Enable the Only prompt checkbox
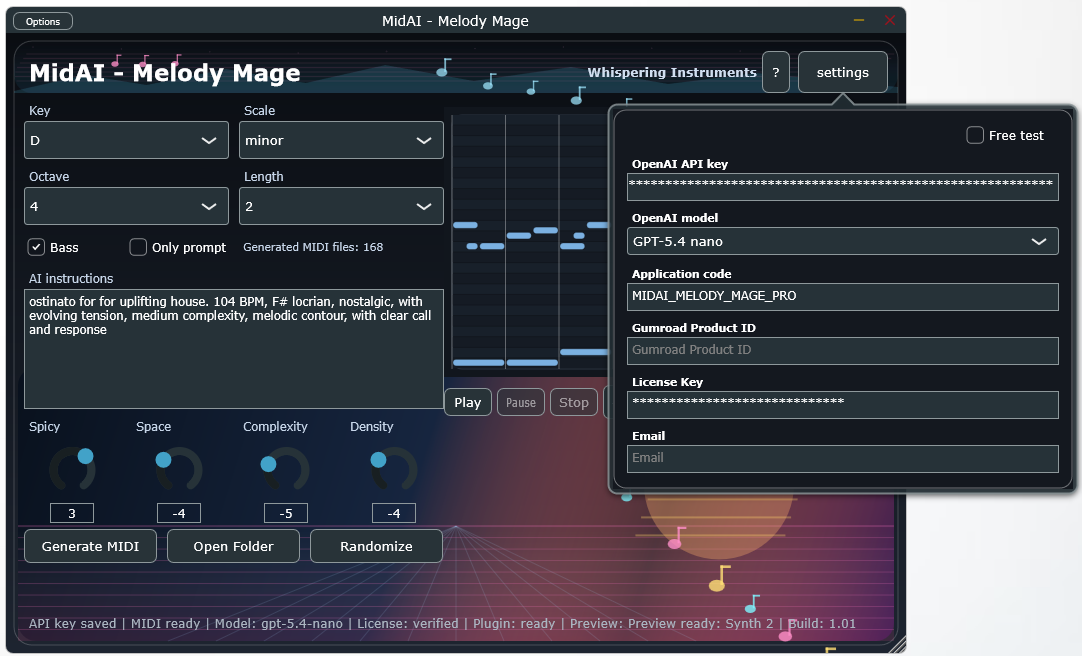This screenshot has height=656, width=1082. click(138, 247)
